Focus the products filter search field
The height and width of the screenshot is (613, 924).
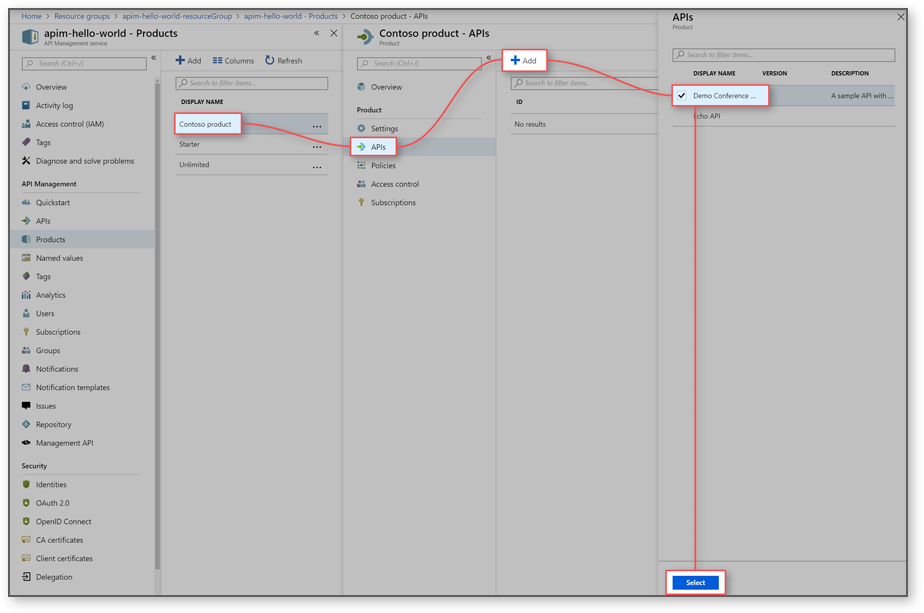tap(252, 83)
